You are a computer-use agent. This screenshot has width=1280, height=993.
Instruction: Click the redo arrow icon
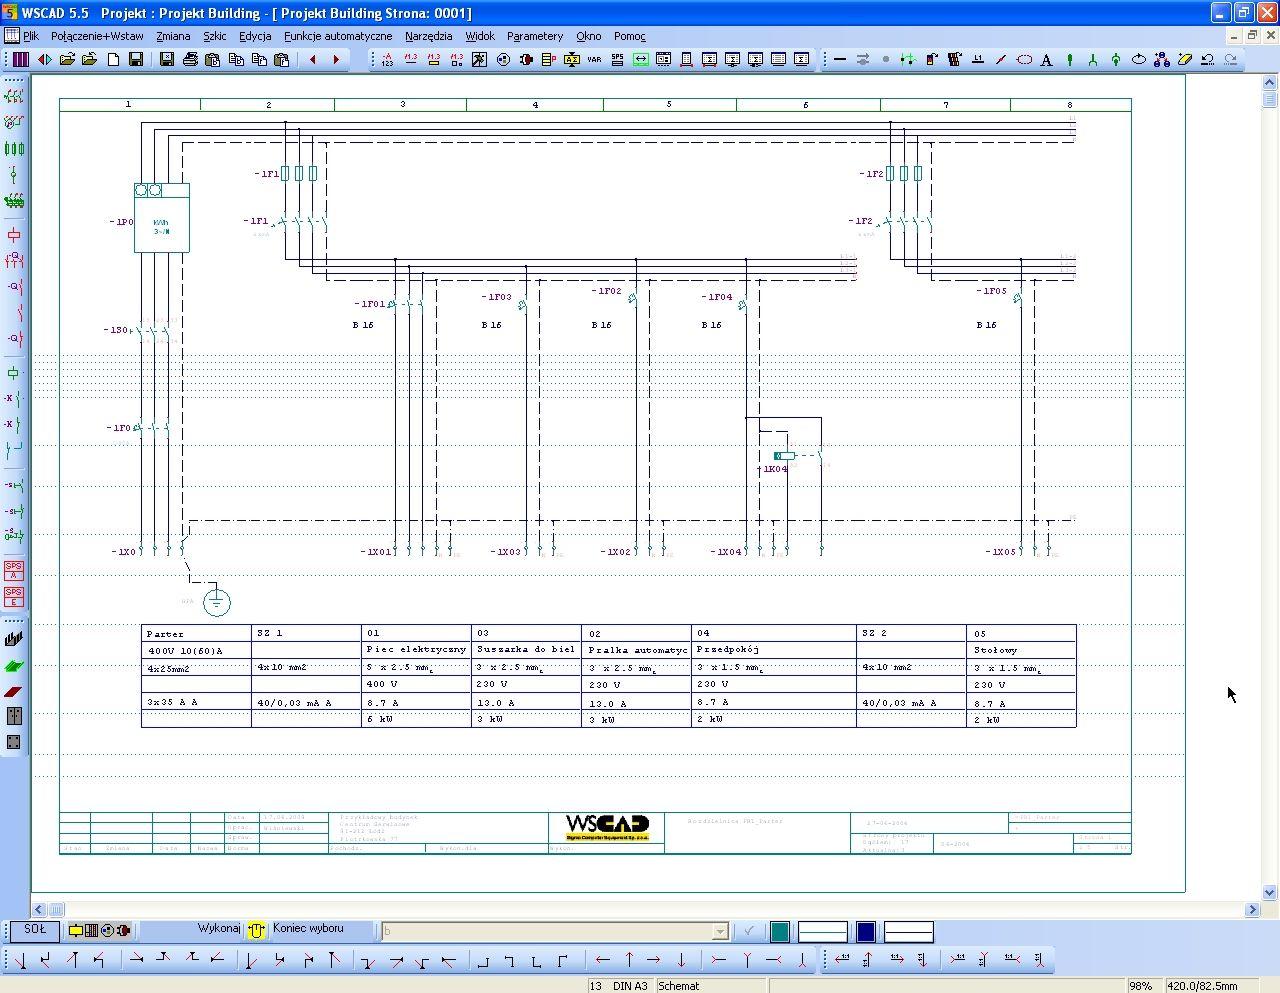click(x=1231, y=60)
